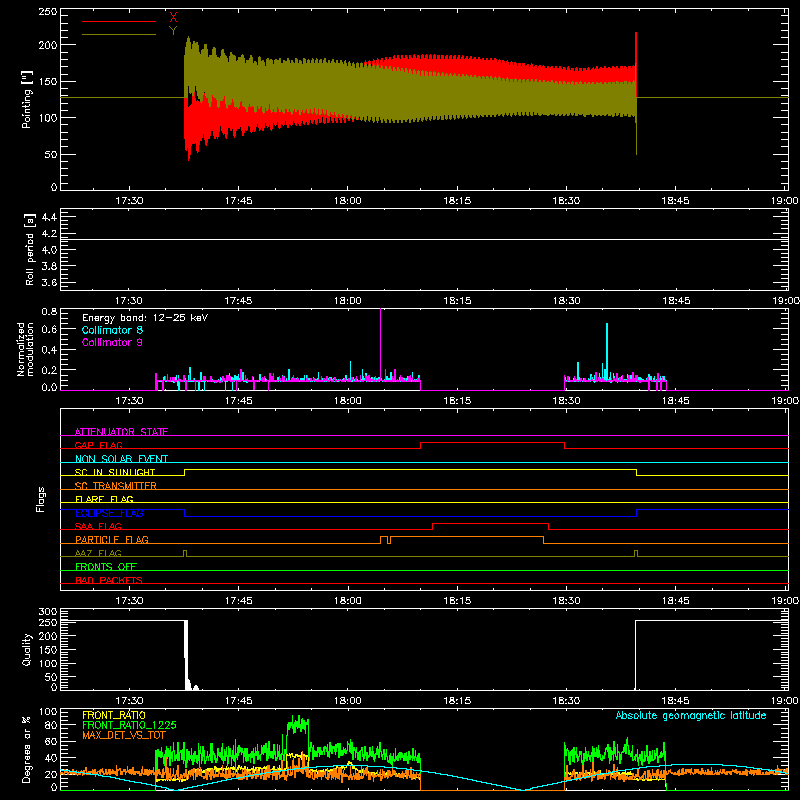Select the GAP_FLAG label
Screen dimensions: 800x800
tap(98, 445)
